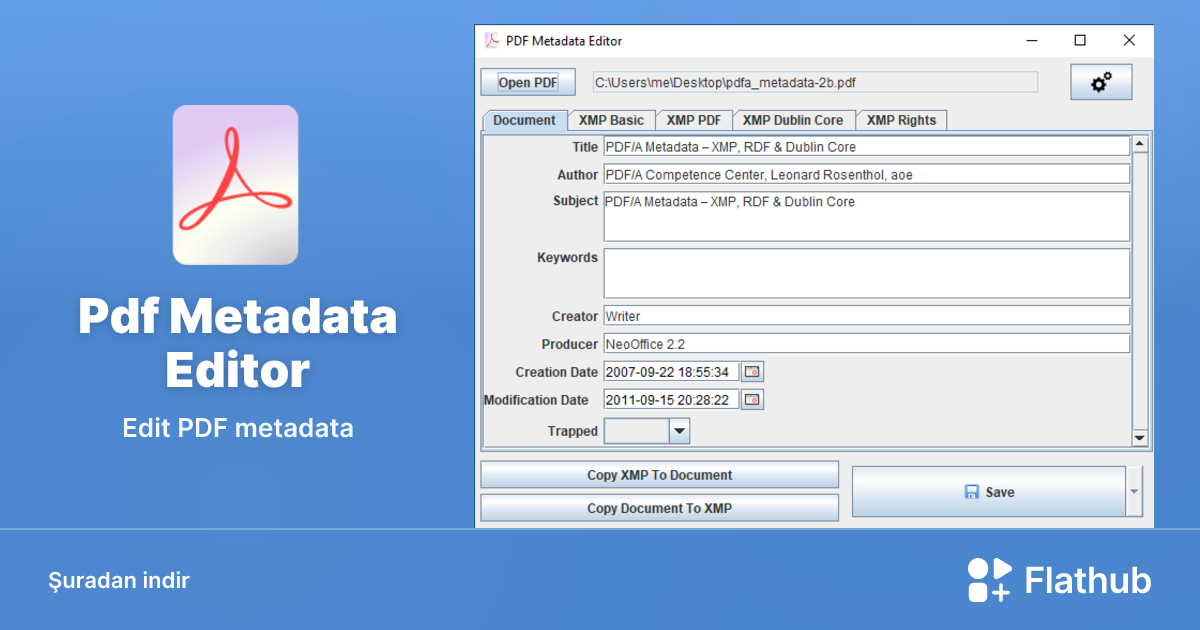Switch to the XMP Basic tab
The width and height of the screenshot is (1200, 630).
611,120
